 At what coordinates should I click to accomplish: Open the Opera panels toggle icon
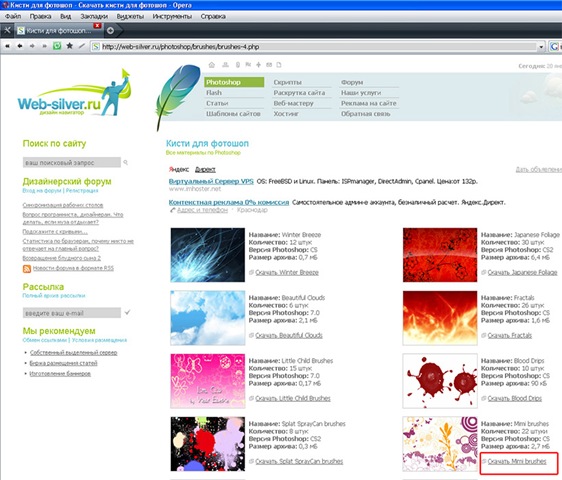coord(7,30)
